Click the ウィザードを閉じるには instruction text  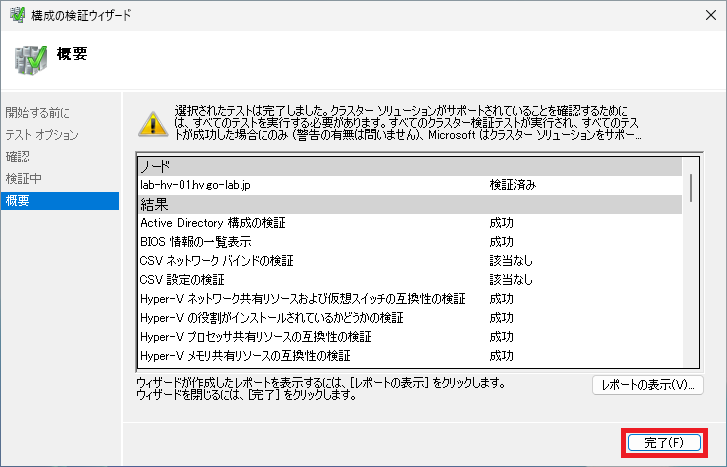246,396
